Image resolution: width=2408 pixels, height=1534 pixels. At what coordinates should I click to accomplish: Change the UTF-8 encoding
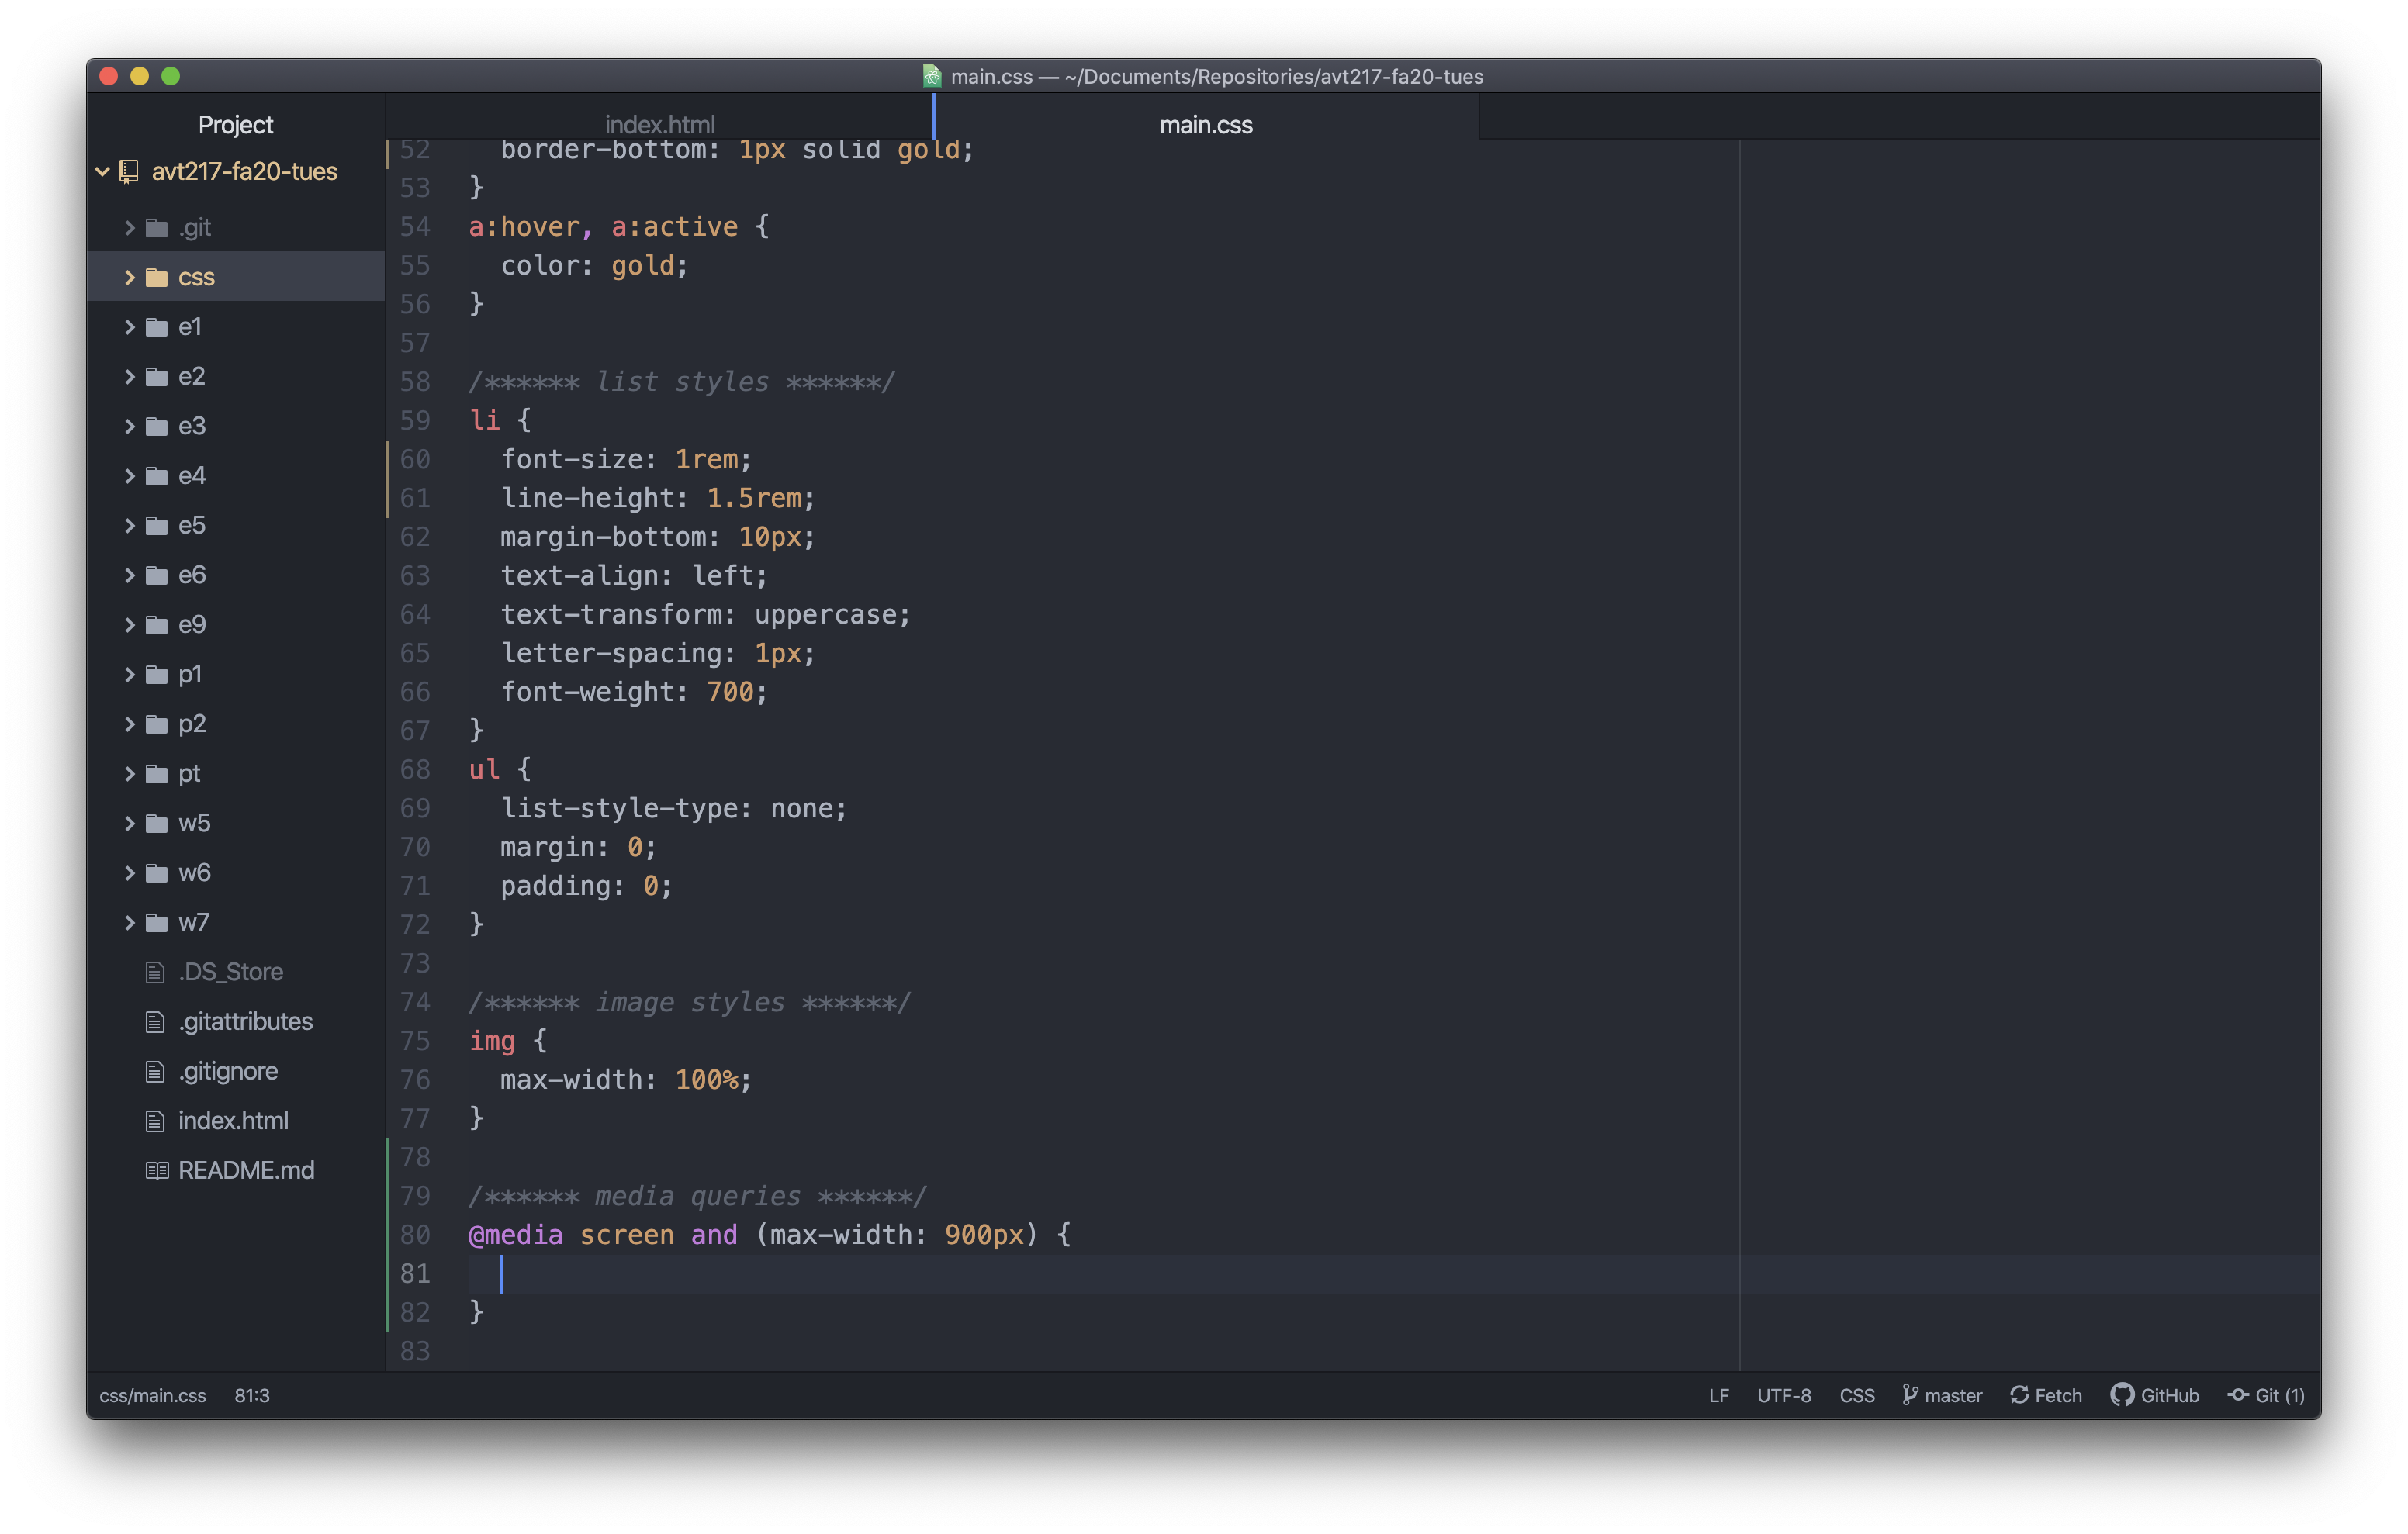1784,1395
